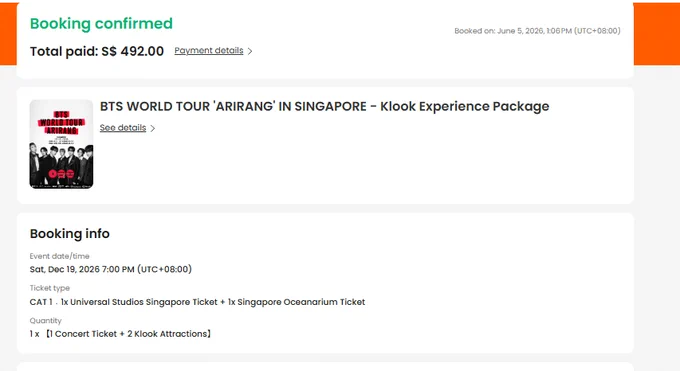Click the chevron arrow next to See details
The height and width of the screenshot is (371, 680).
(152, 128)
